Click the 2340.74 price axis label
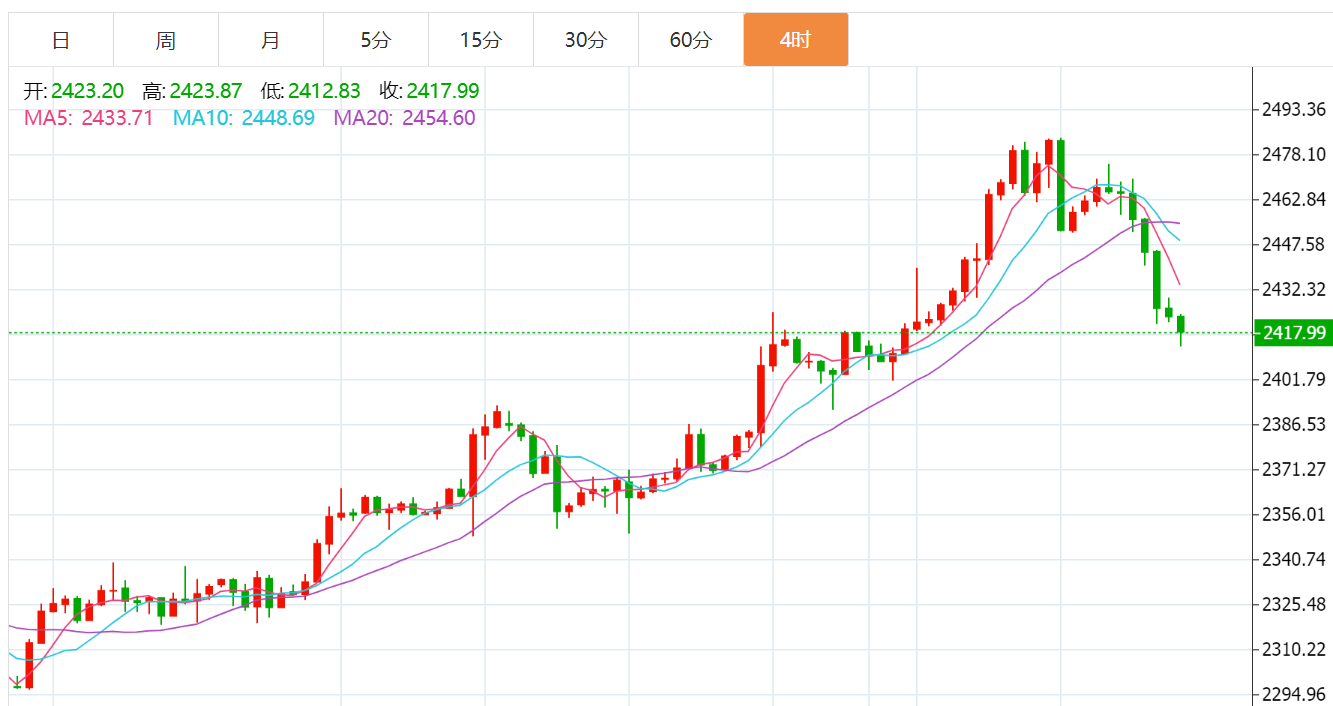Image resolution: width=1333 pixels, height=706 pixels. [1293, 559]
